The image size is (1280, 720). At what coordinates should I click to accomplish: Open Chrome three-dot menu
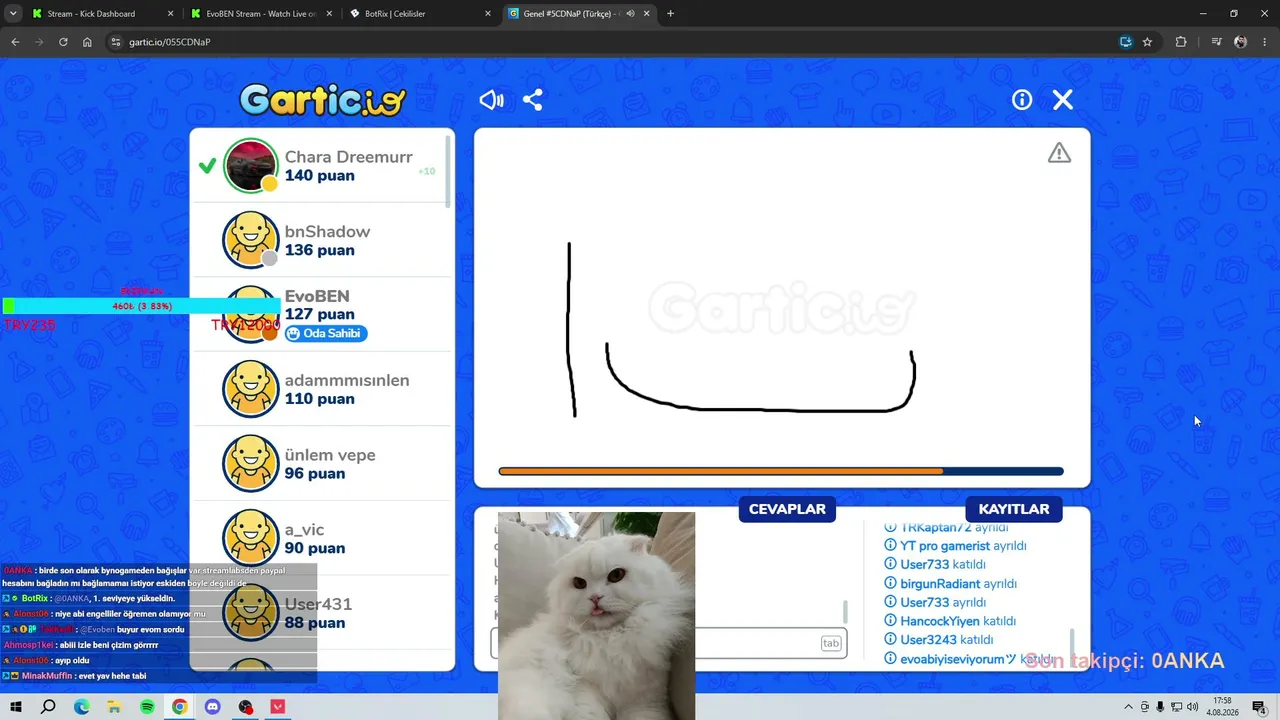(1265, 42)
